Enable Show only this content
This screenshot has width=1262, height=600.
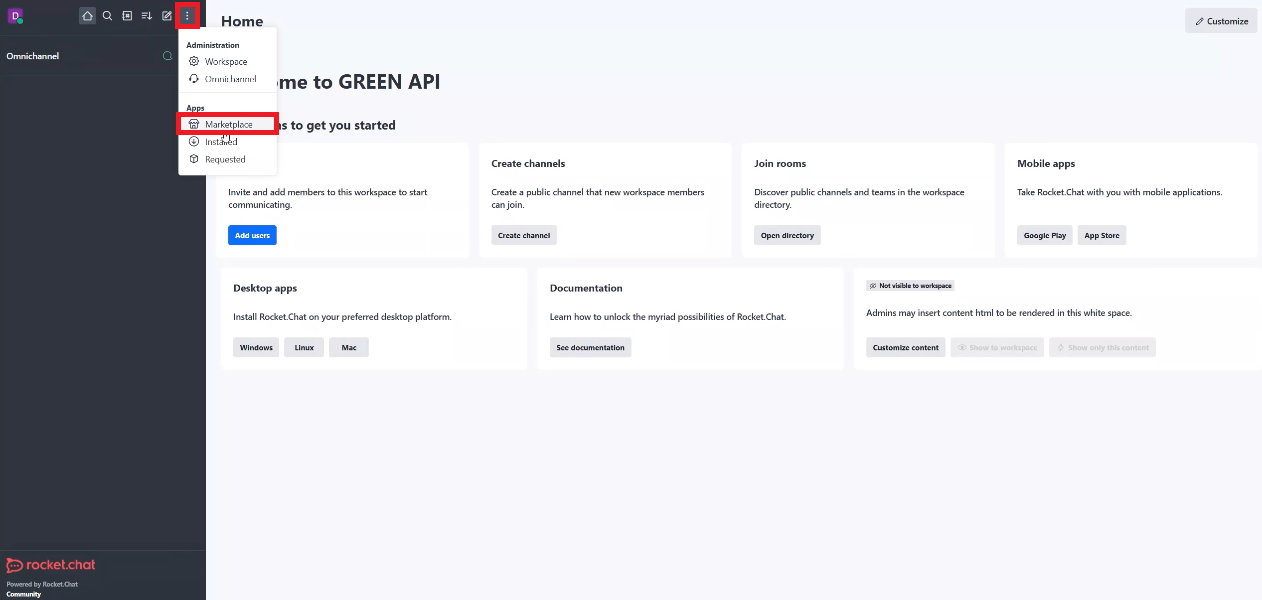1102,347
